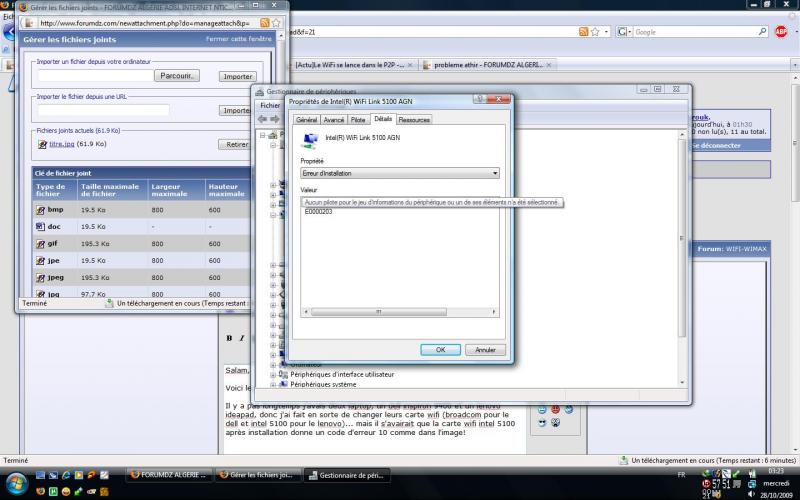Click the Google search field
The height and width of the screenshot is (500, 800).
click(x=695, y=32)
